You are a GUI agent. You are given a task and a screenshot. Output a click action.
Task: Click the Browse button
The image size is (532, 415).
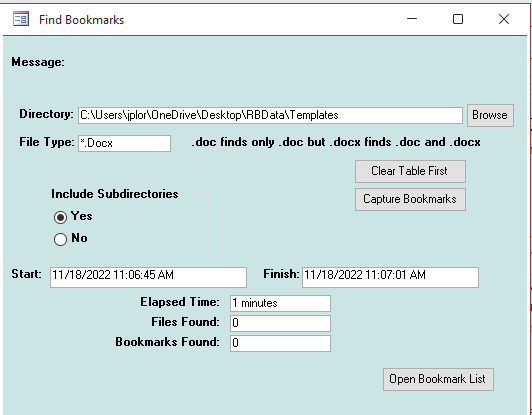click(x=490, y=115)
